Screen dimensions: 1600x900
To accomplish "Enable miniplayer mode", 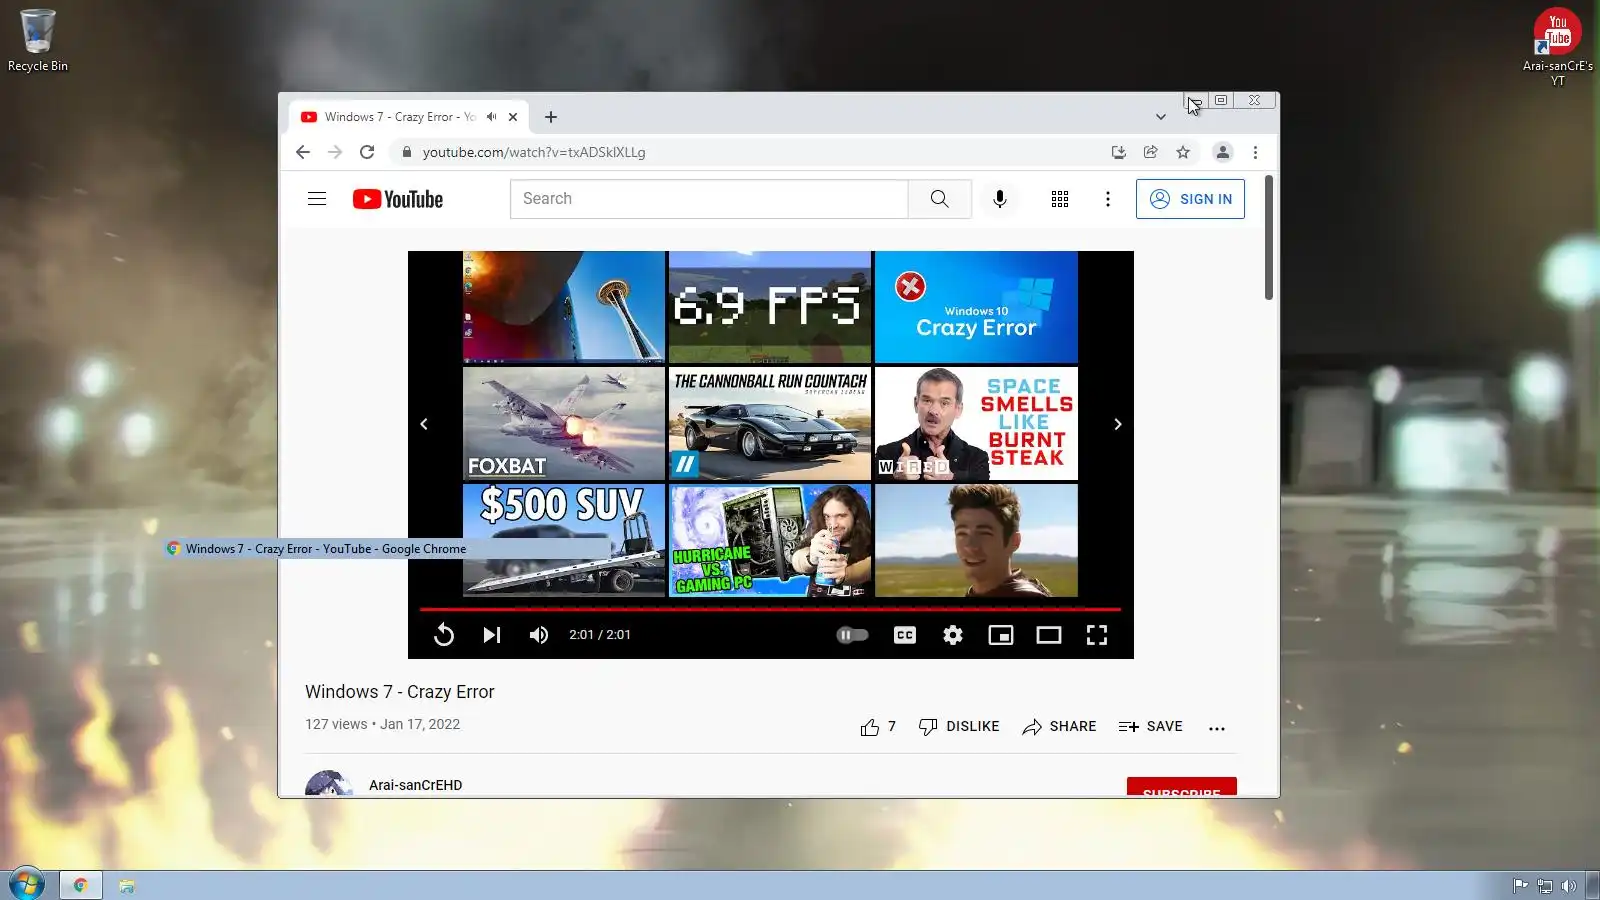I will (x=1001, y=635).
